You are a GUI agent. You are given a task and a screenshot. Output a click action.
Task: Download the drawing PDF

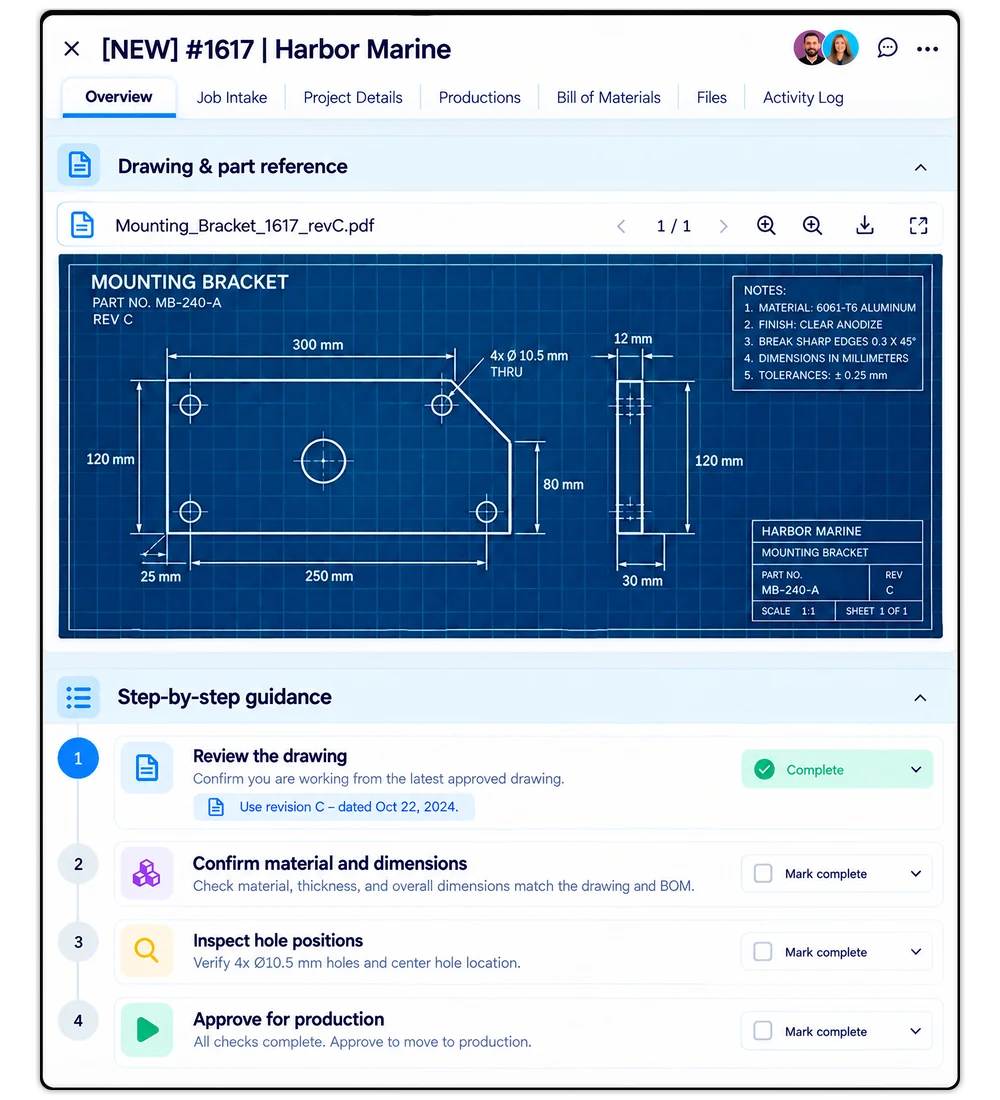point(865,225)
